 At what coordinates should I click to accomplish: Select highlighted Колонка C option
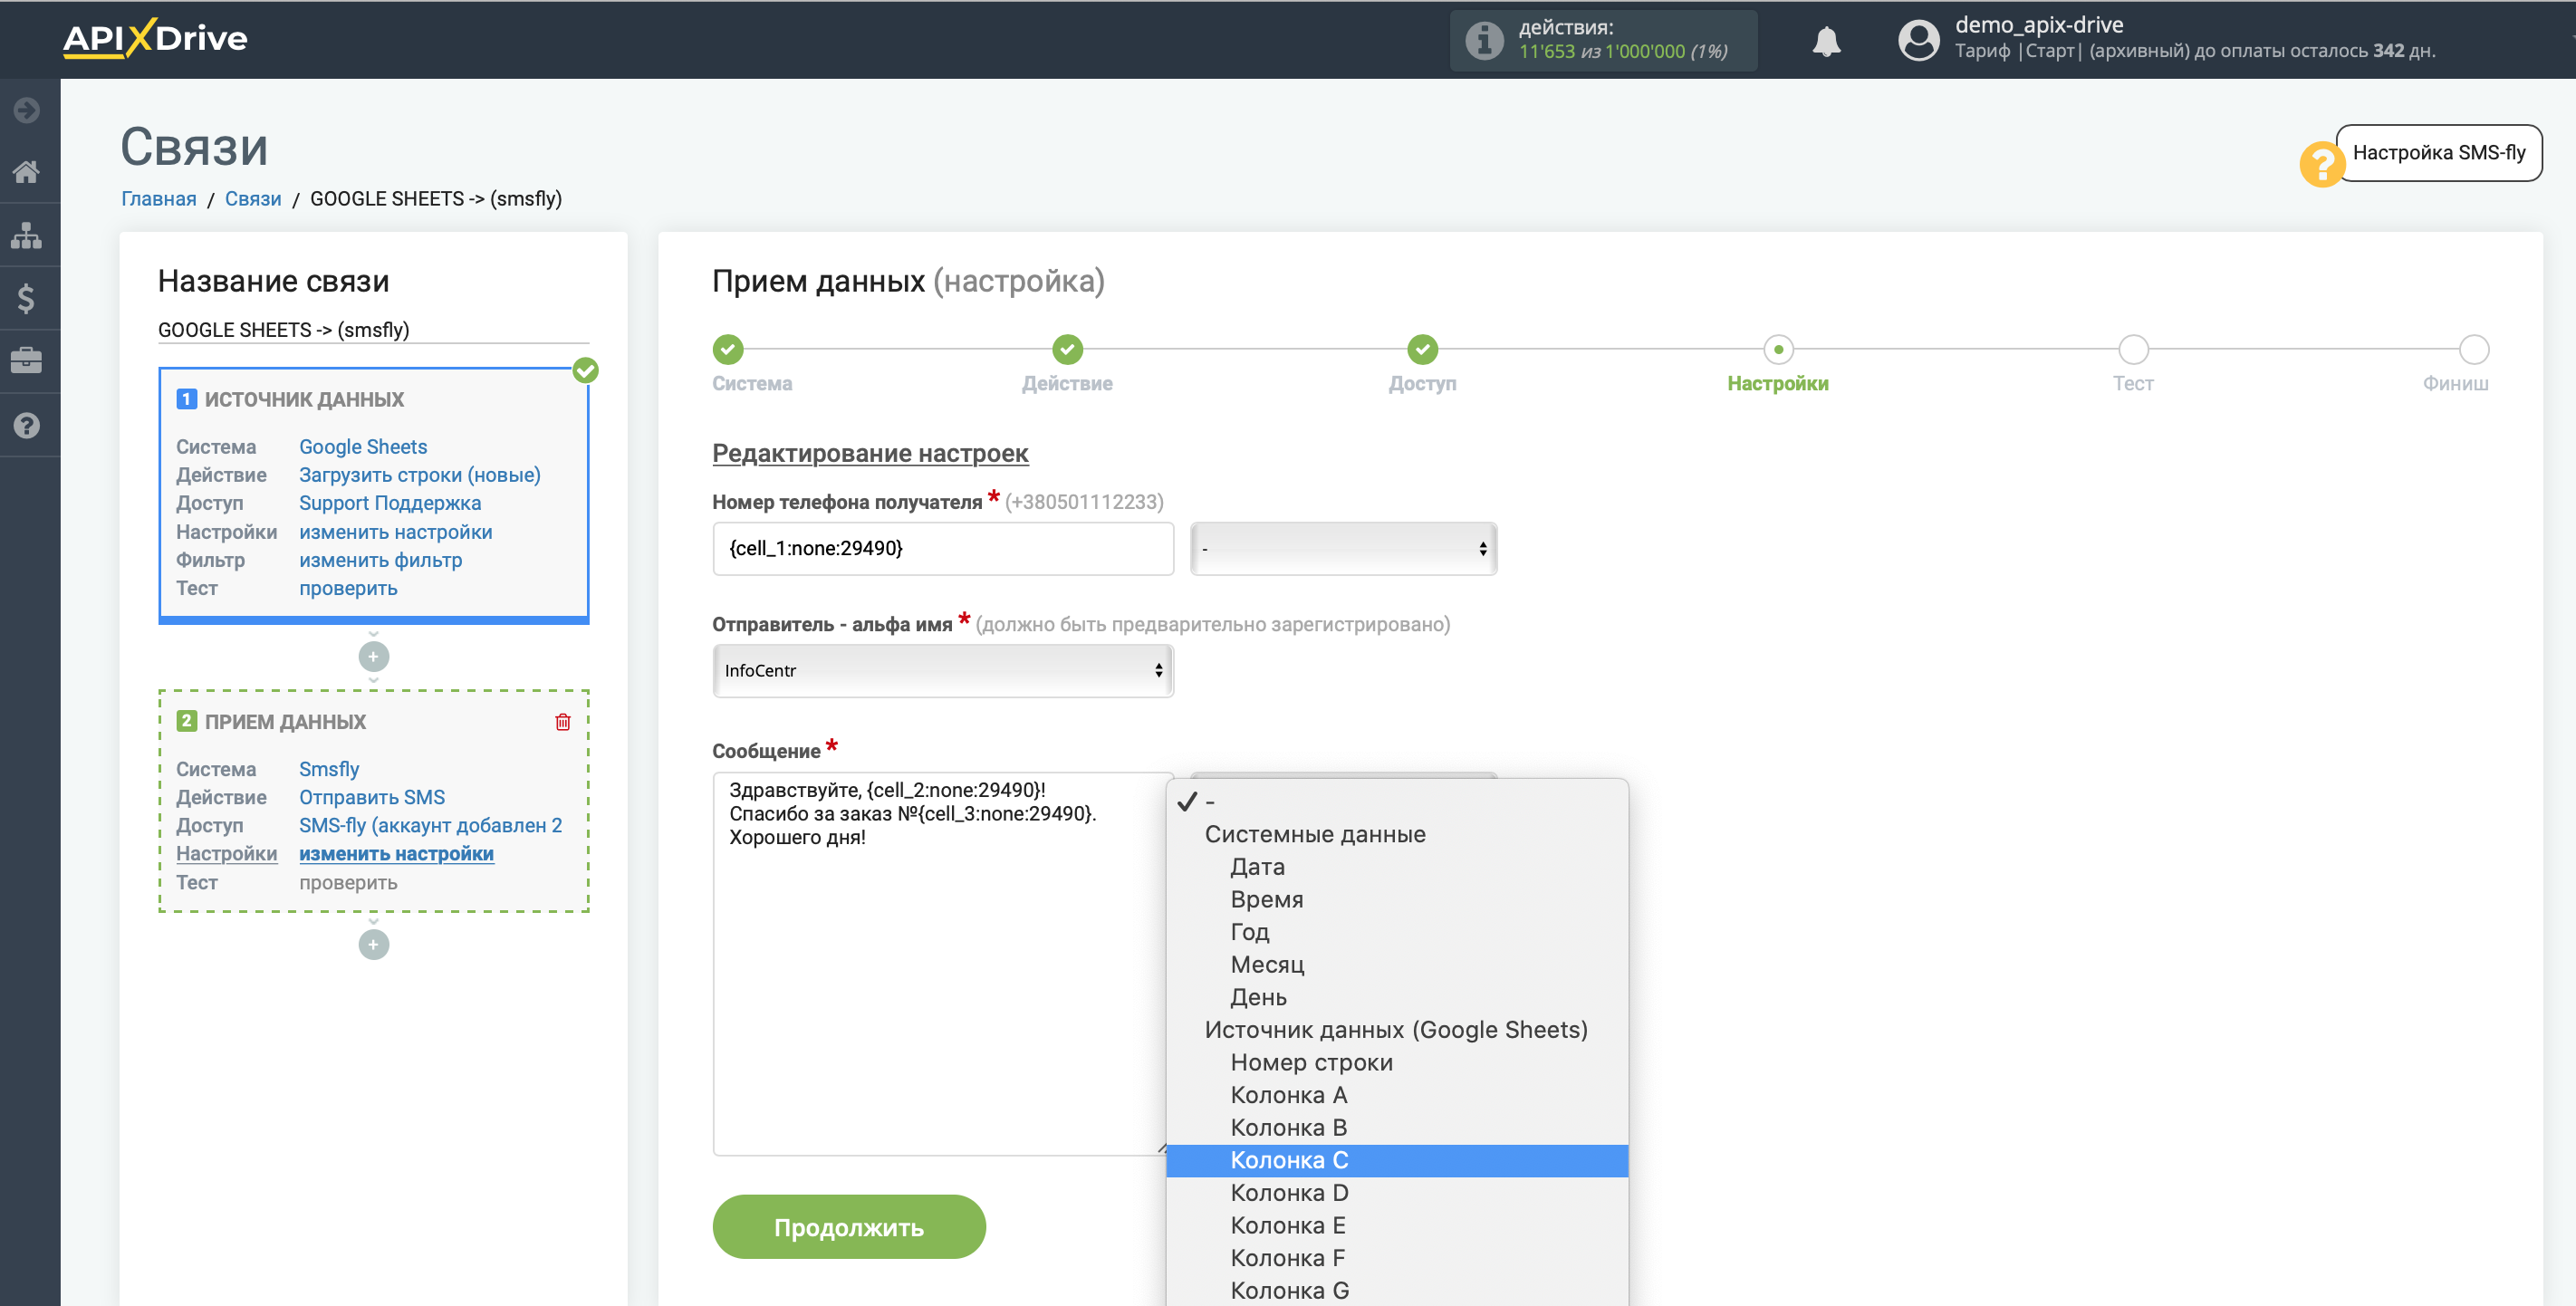(x=1397, y=1160)
